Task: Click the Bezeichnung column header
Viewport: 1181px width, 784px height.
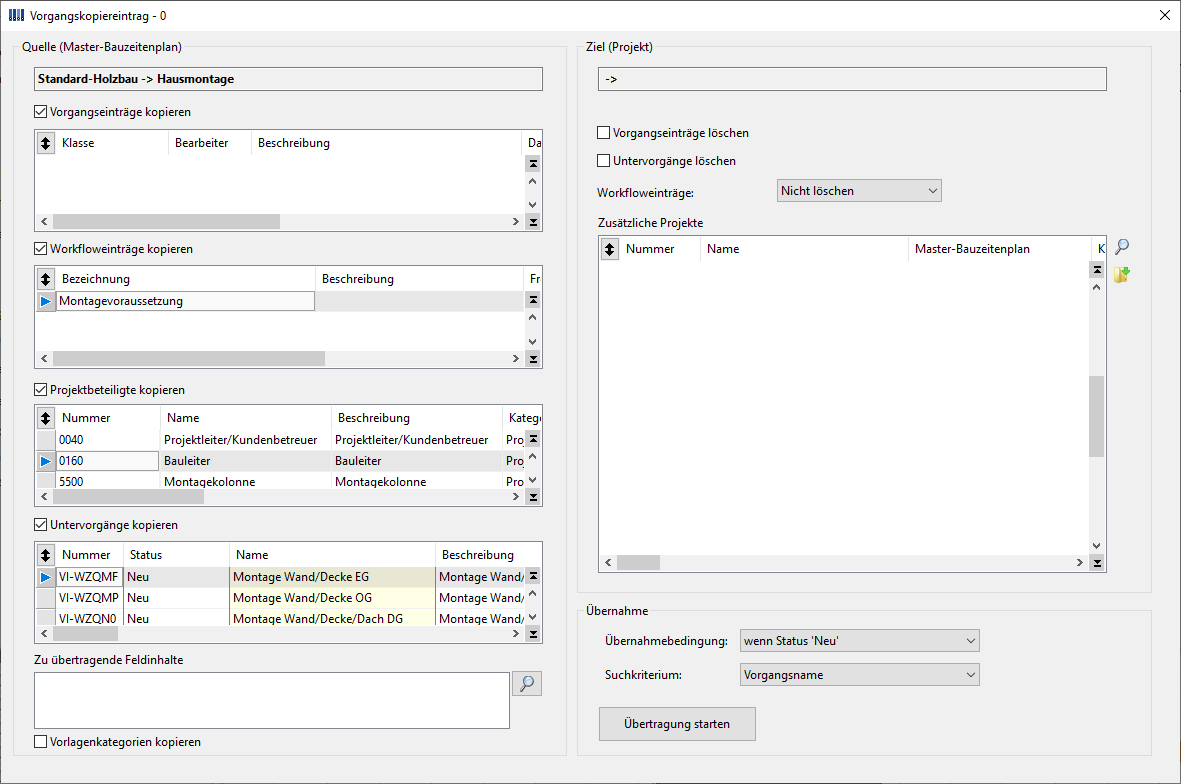Action: coord(185,279)
